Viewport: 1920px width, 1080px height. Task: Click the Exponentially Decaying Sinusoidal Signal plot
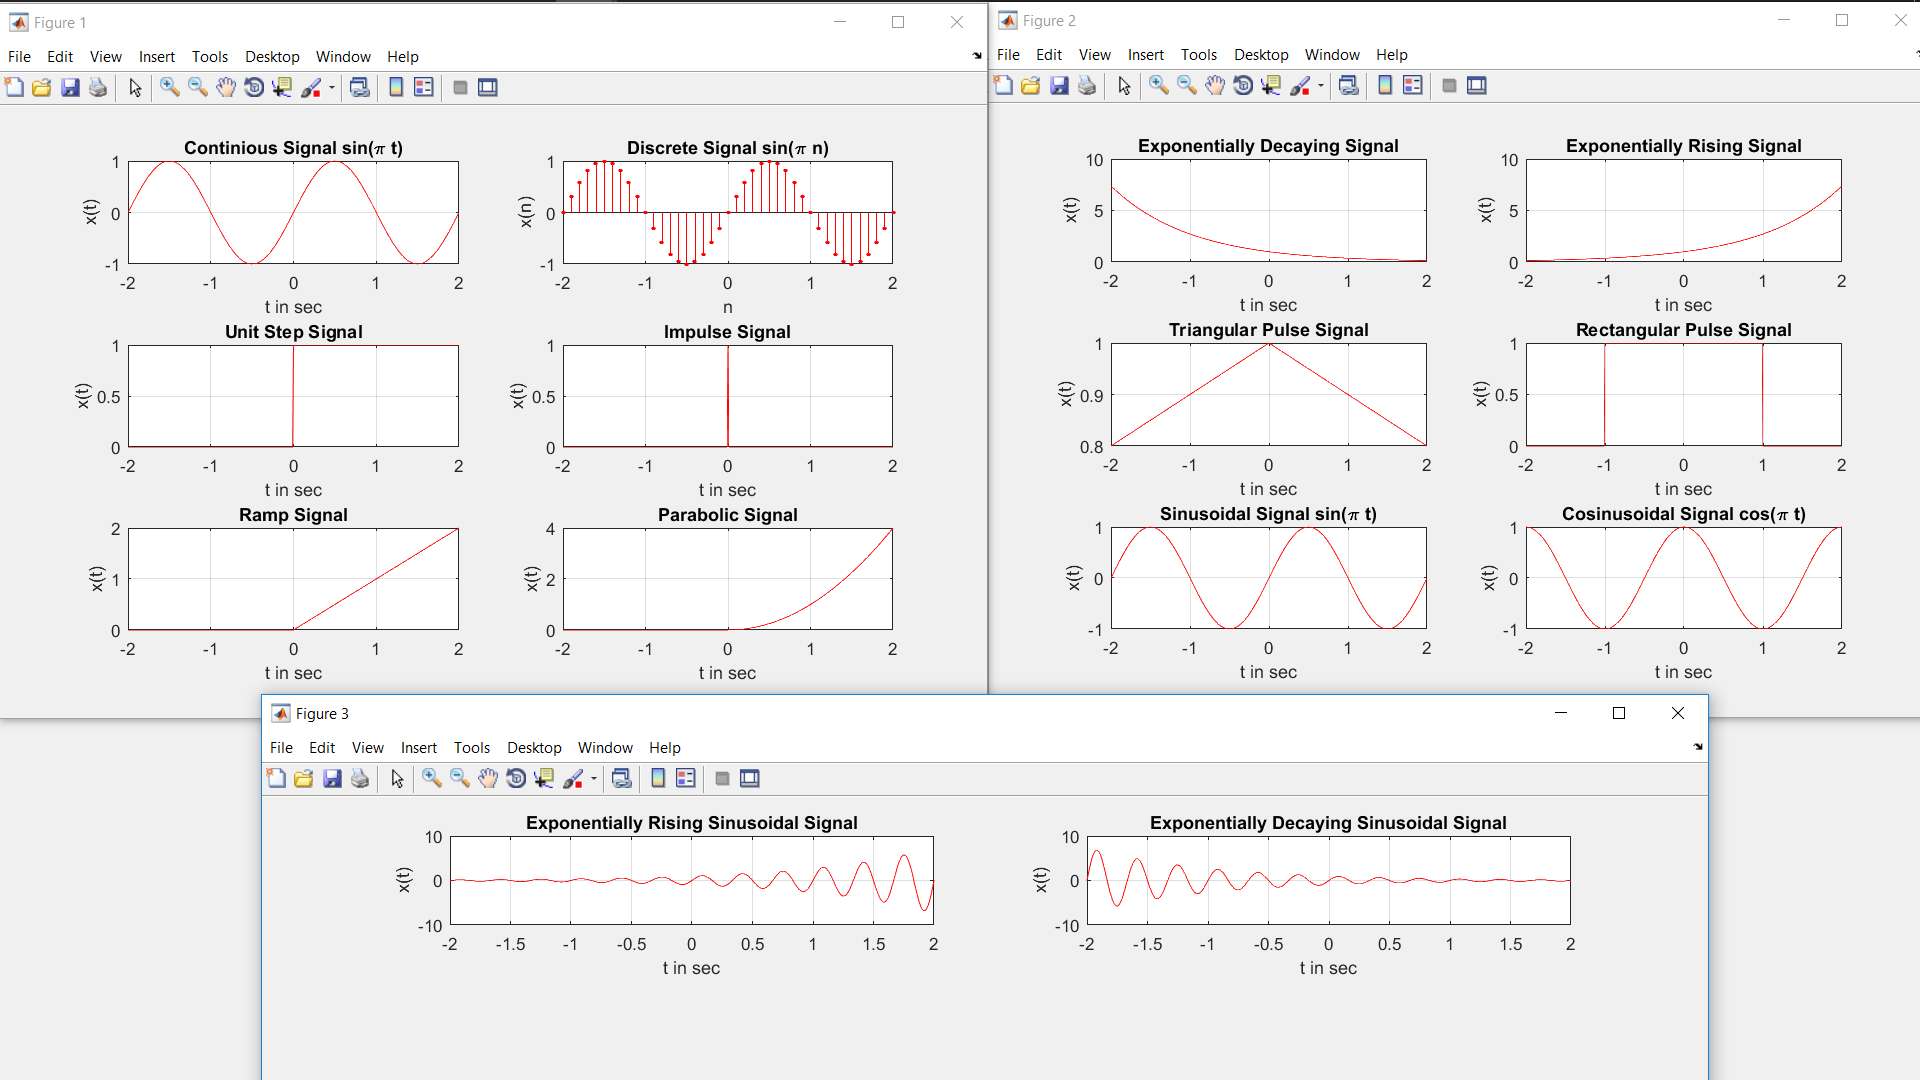1328,880
